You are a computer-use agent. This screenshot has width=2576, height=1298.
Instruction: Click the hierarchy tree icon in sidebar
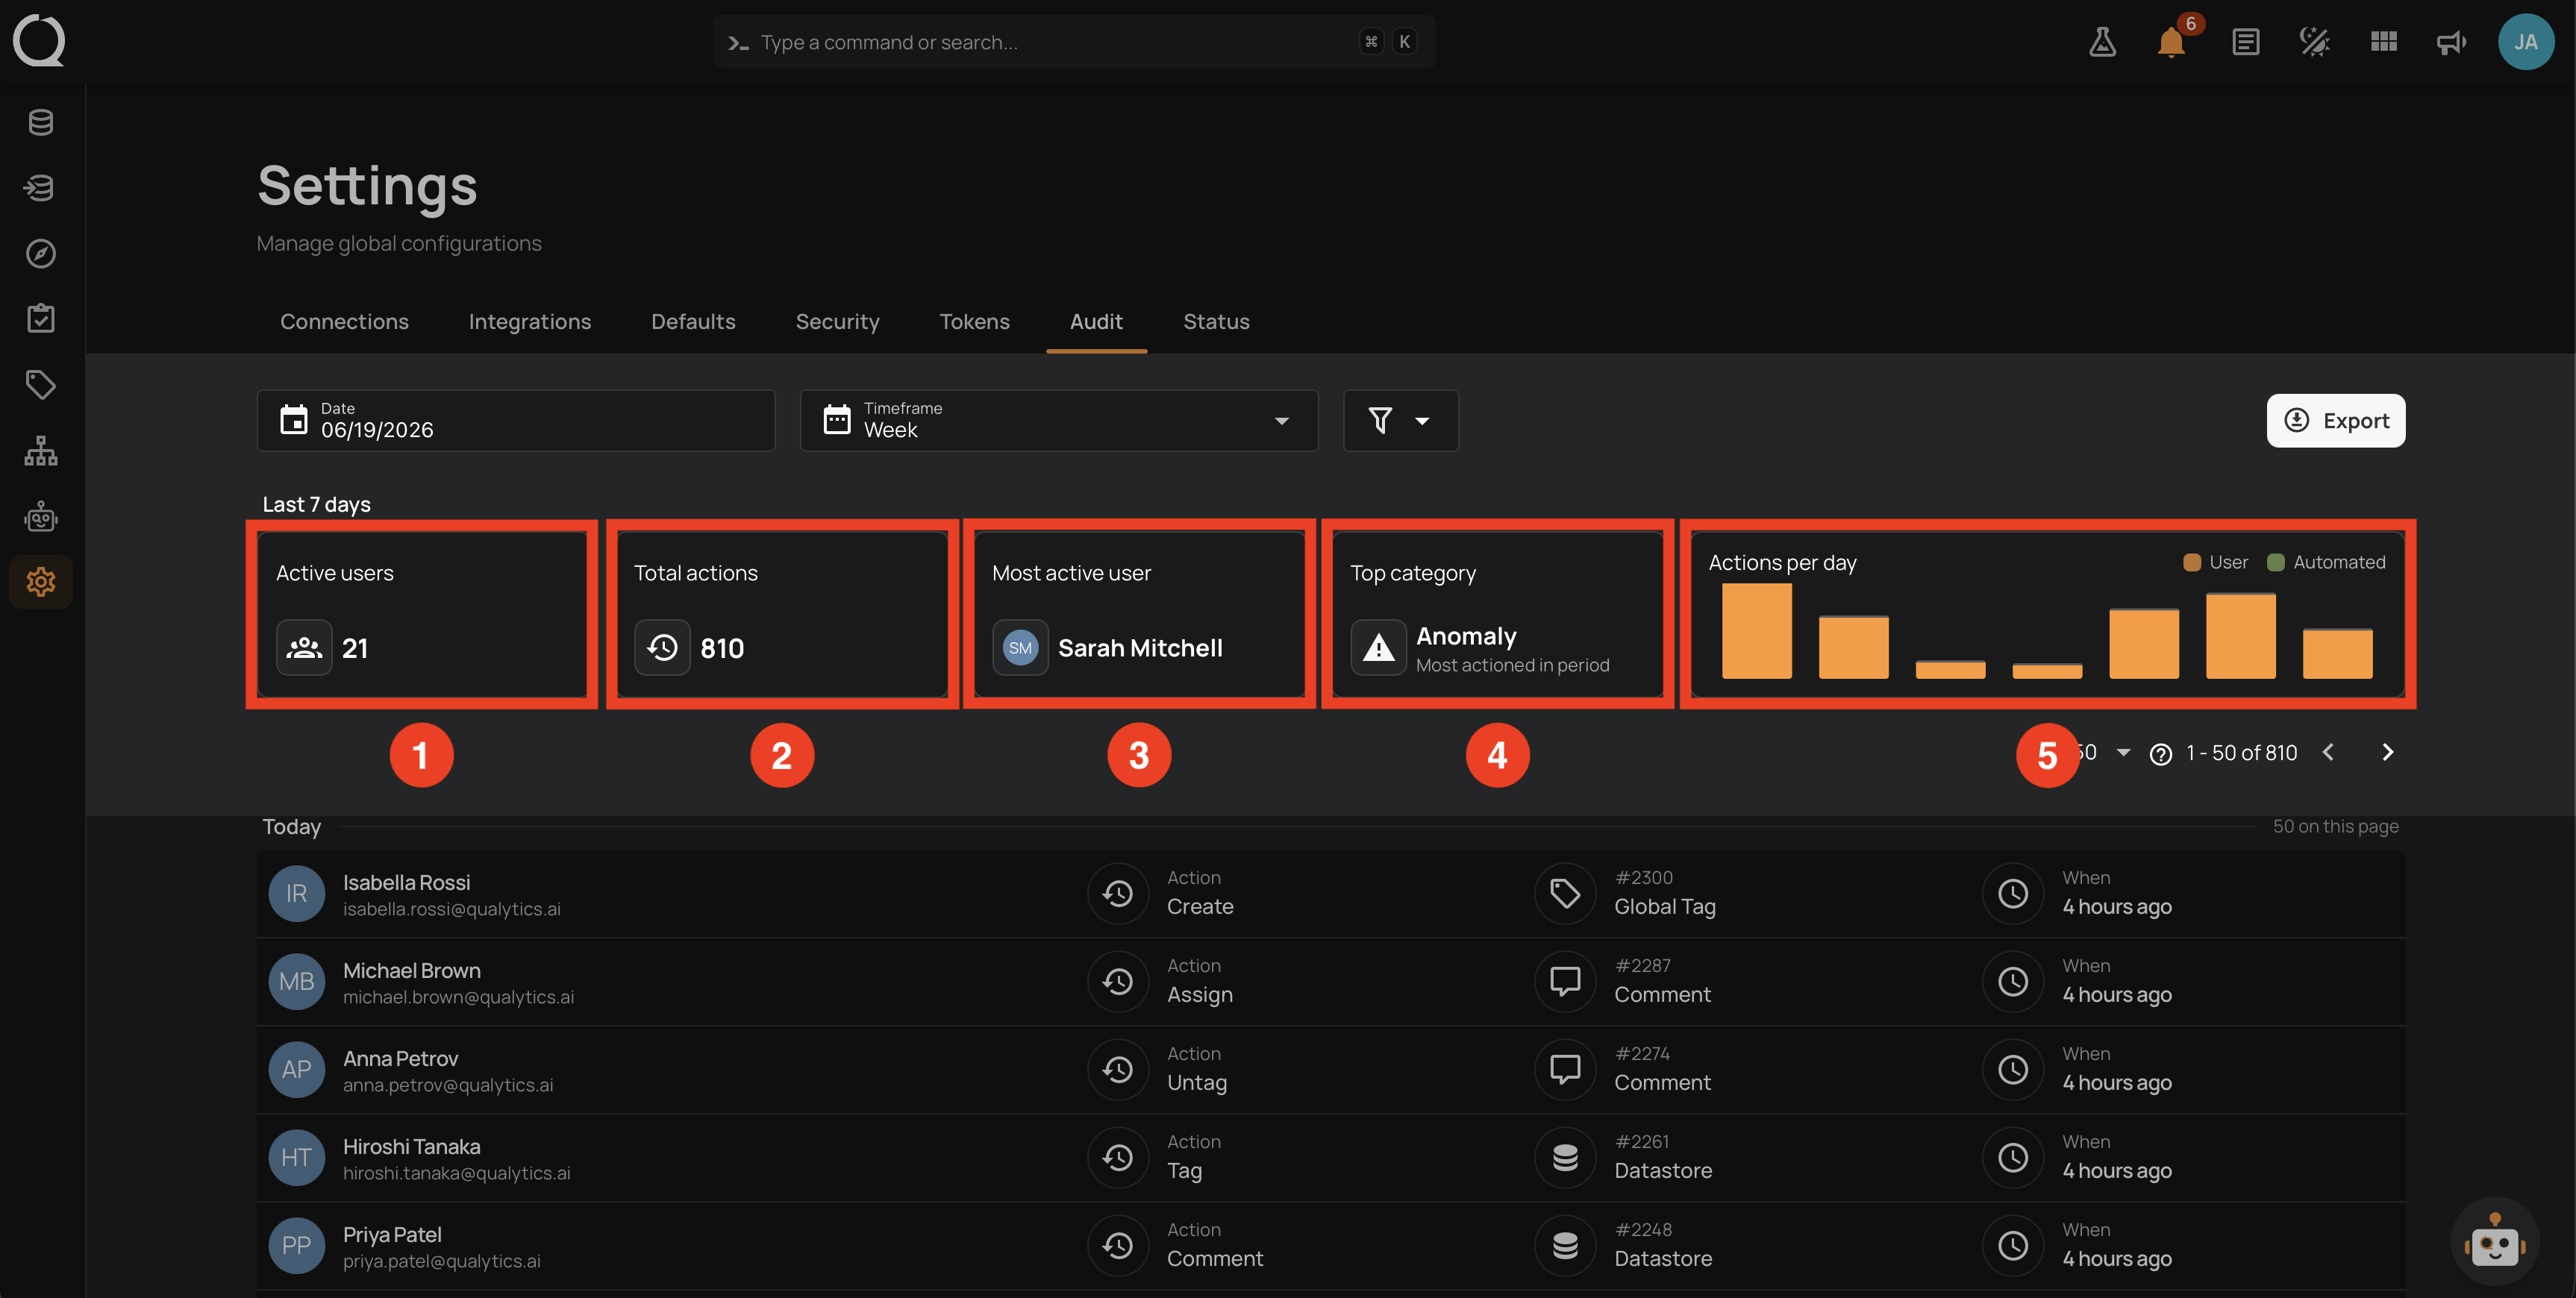click(41, 451)
